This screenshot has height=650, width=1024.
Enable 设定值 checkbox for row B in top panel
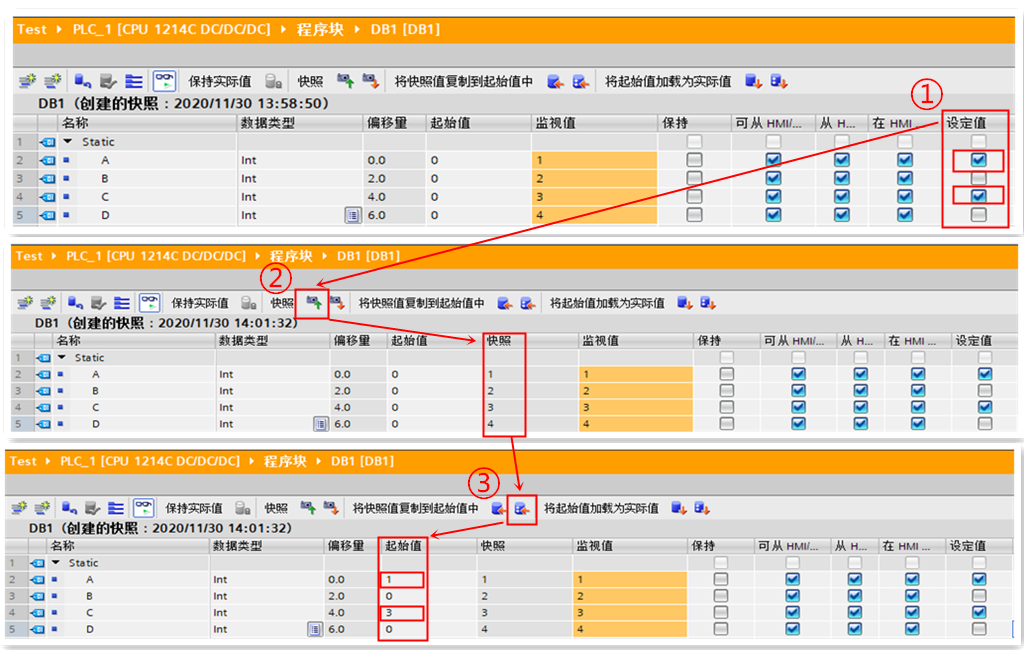coord(978,178)
